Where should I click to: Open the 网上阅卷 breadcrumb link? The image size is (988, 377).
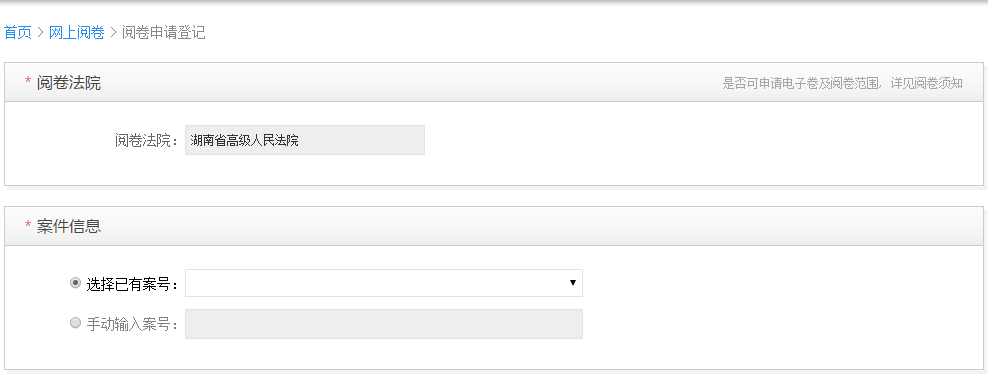pos(77,33)
